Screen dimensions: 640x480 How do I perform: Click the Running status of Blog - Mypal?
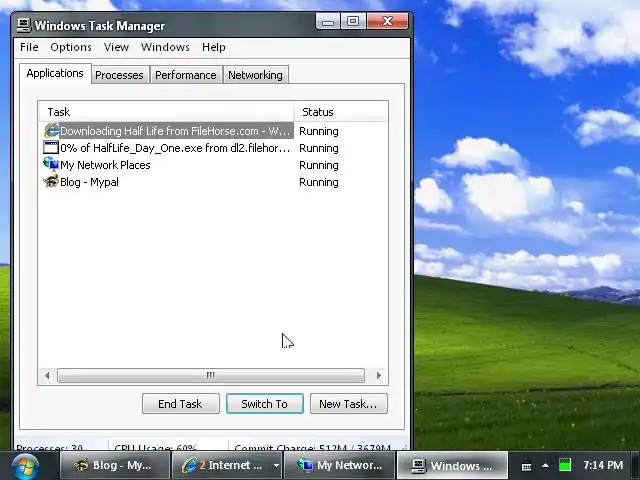click(x=319, y=182)
